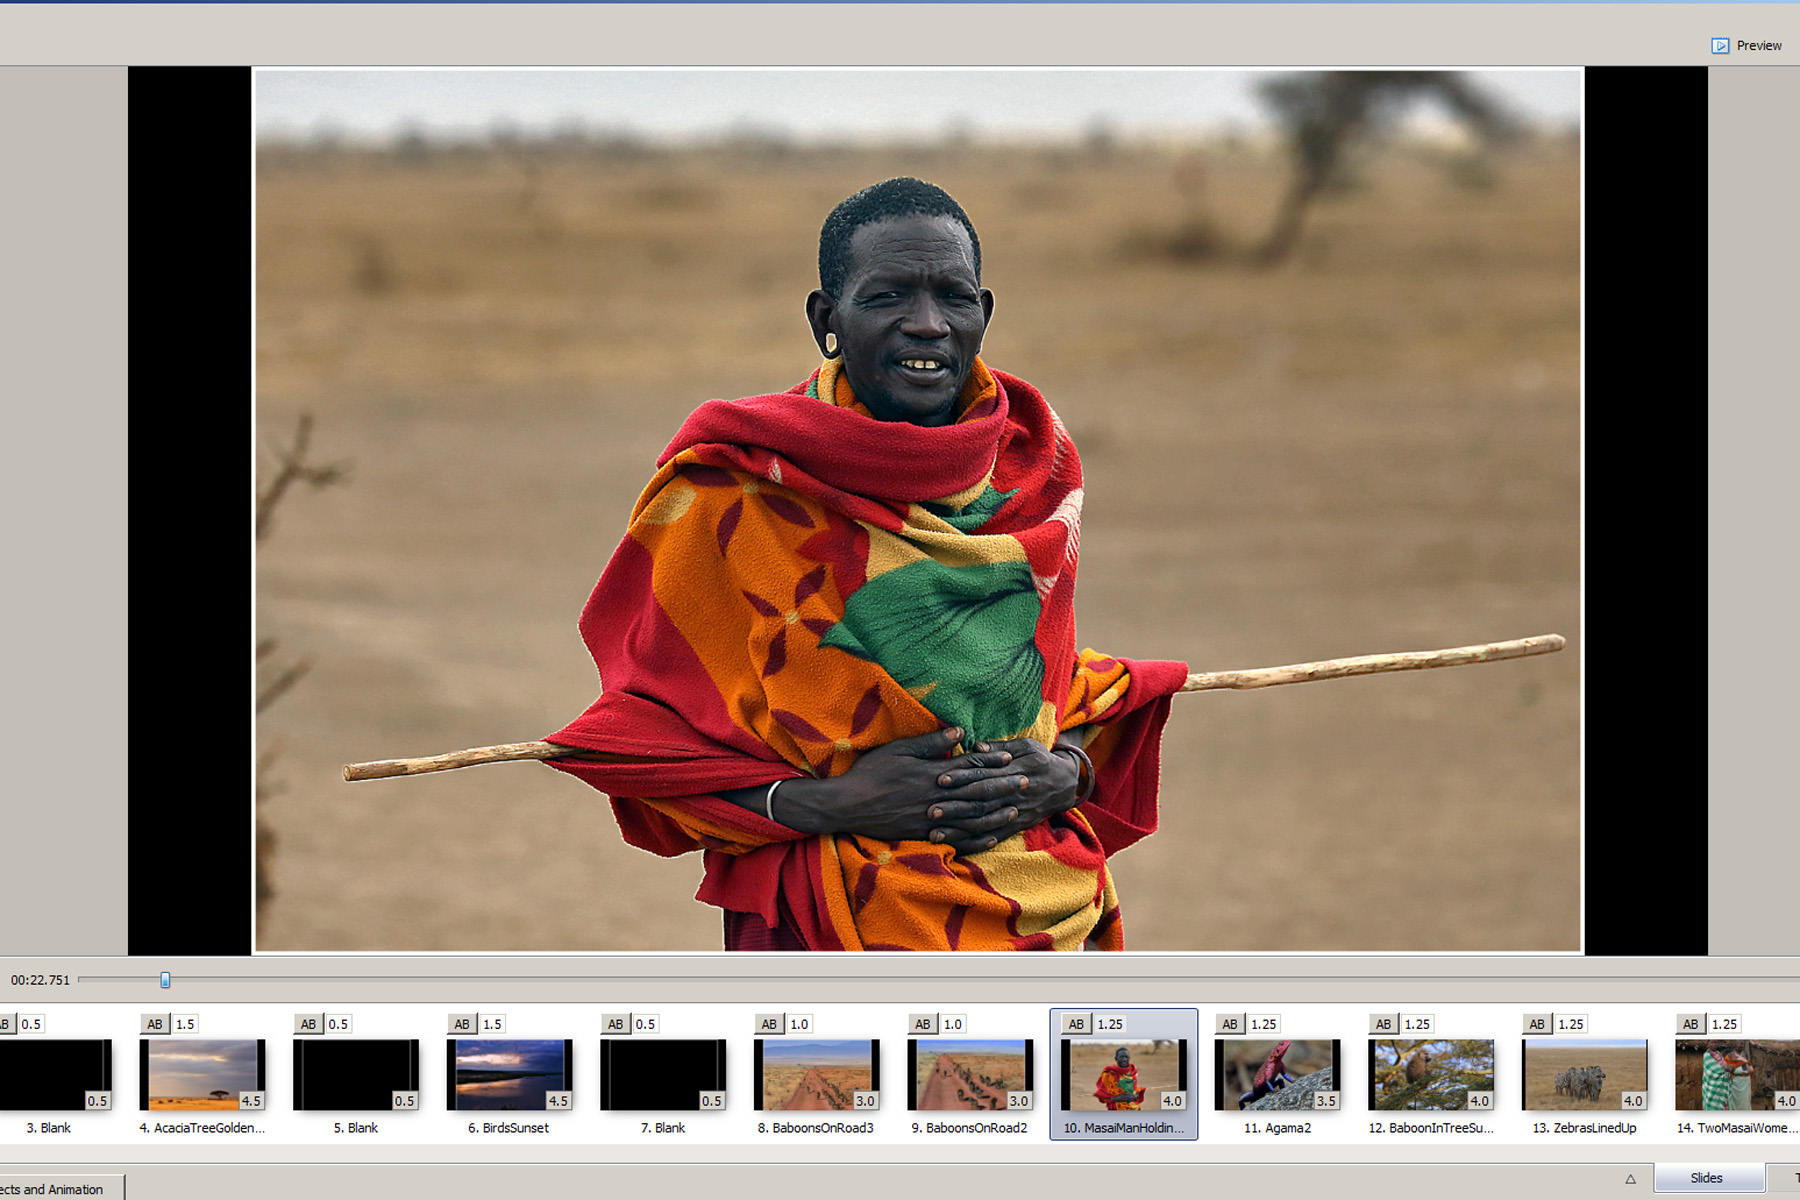Image resolution: width=1800 pixels, height=1200 pixels.
Task: Click the timeline track right of the slider handle
Action: [985, 980]
